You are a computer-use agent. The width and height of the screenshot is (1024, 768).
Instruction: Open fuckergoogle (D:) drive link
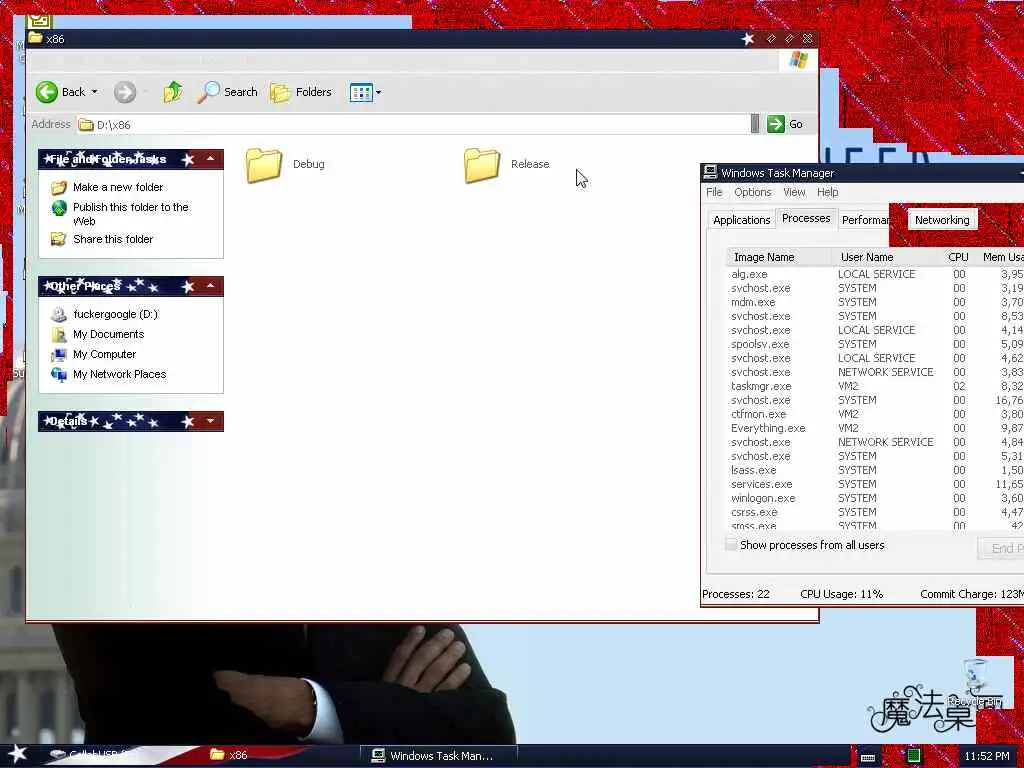tap(116, 314)
